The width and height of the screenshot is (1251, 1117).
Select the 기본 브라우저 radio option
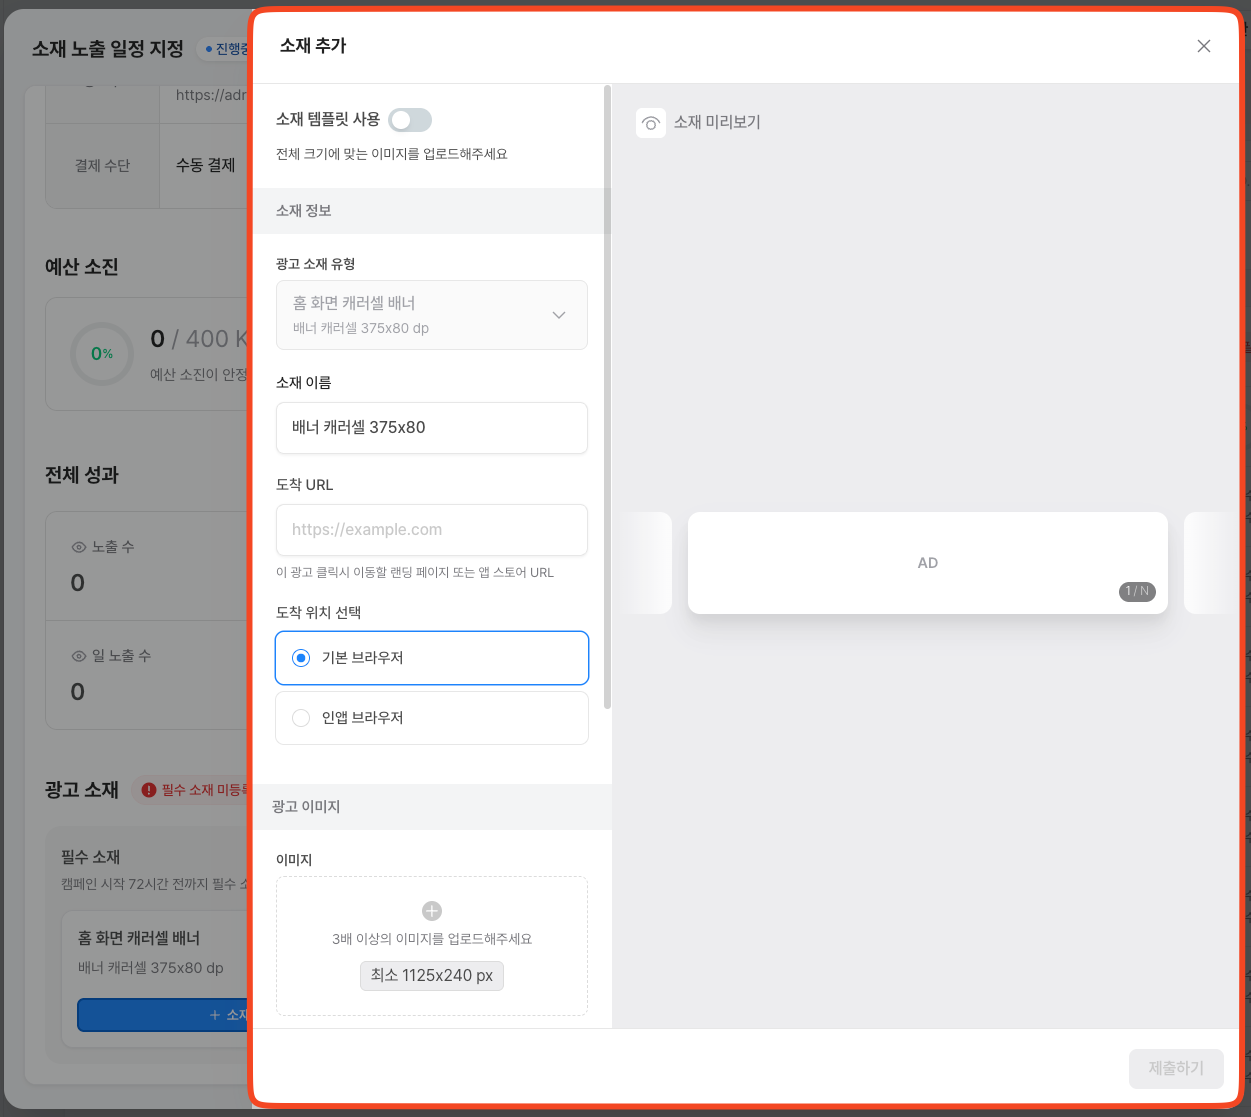[301, 658]
